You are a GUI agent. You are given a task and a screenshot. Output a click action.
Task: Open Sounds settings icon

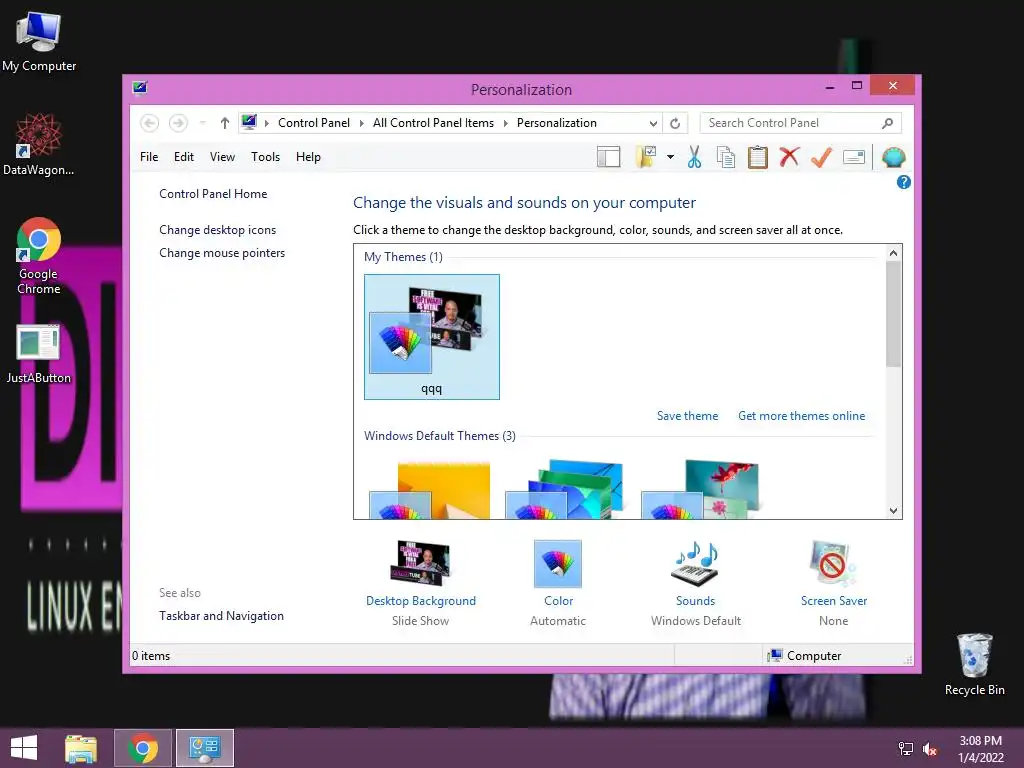pos(696,564)
